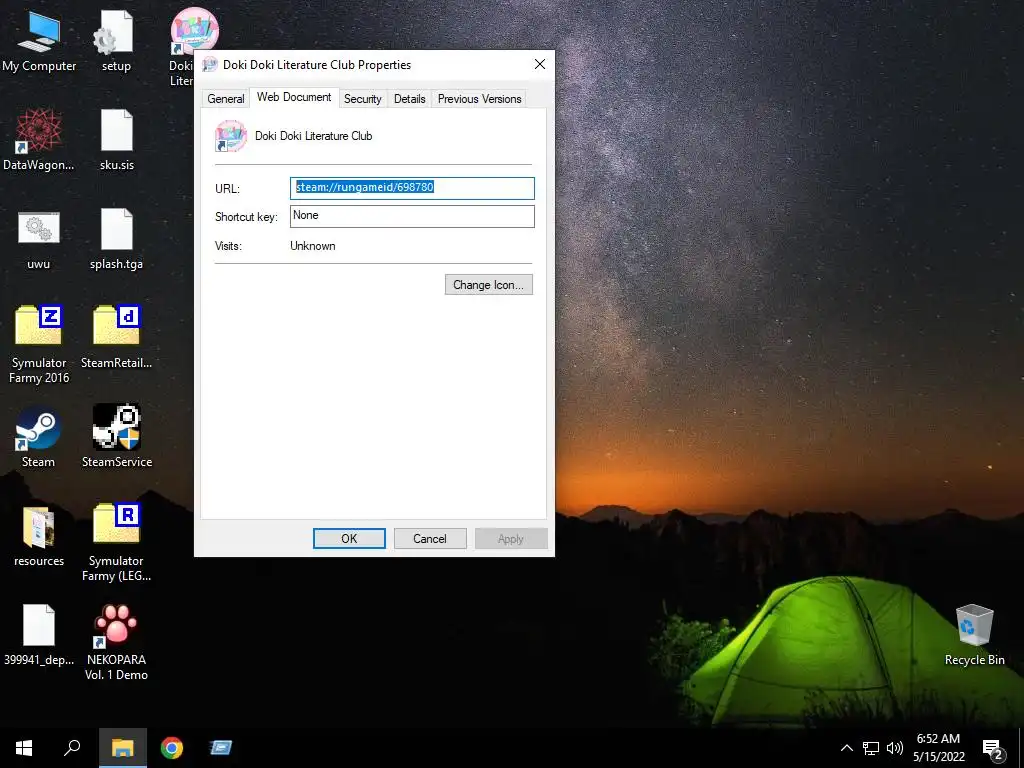Switch to the General tab

pyautogui.click(x=225, y=99)
